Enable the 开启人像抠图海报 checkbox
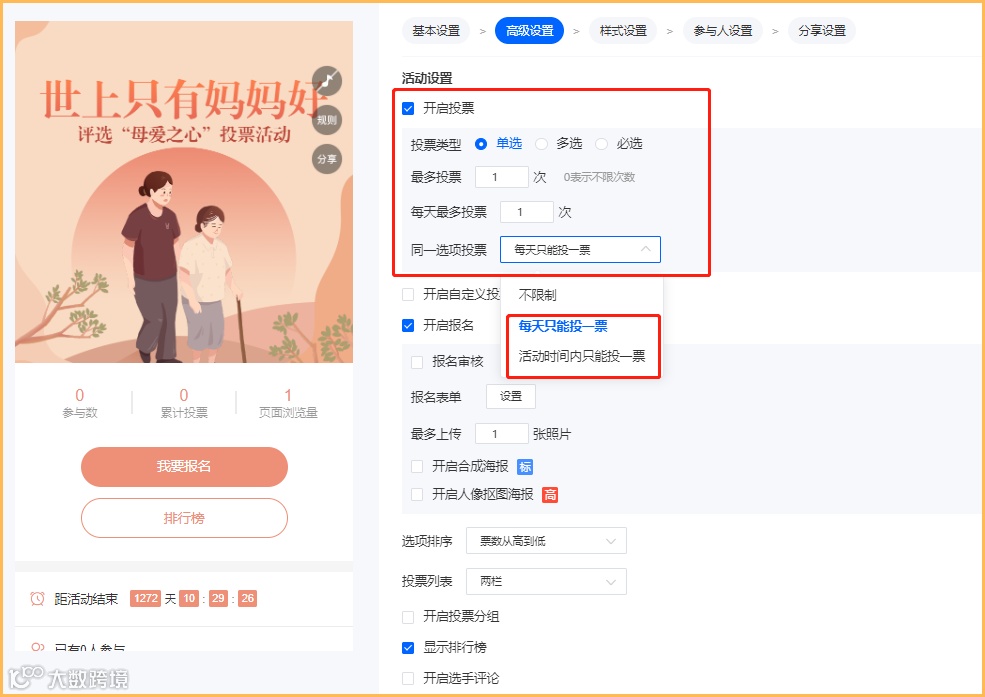Image resolution: width=985 pixels, height=697 pixels. tap(417, 495)
